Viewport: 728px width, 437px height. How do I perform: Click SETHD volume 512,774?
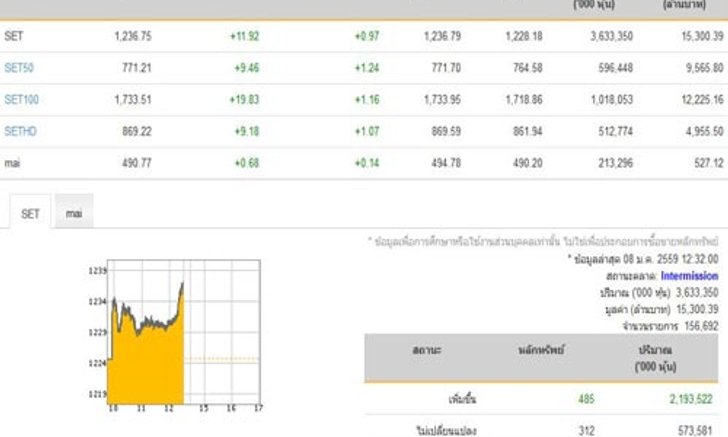[616, 131]
